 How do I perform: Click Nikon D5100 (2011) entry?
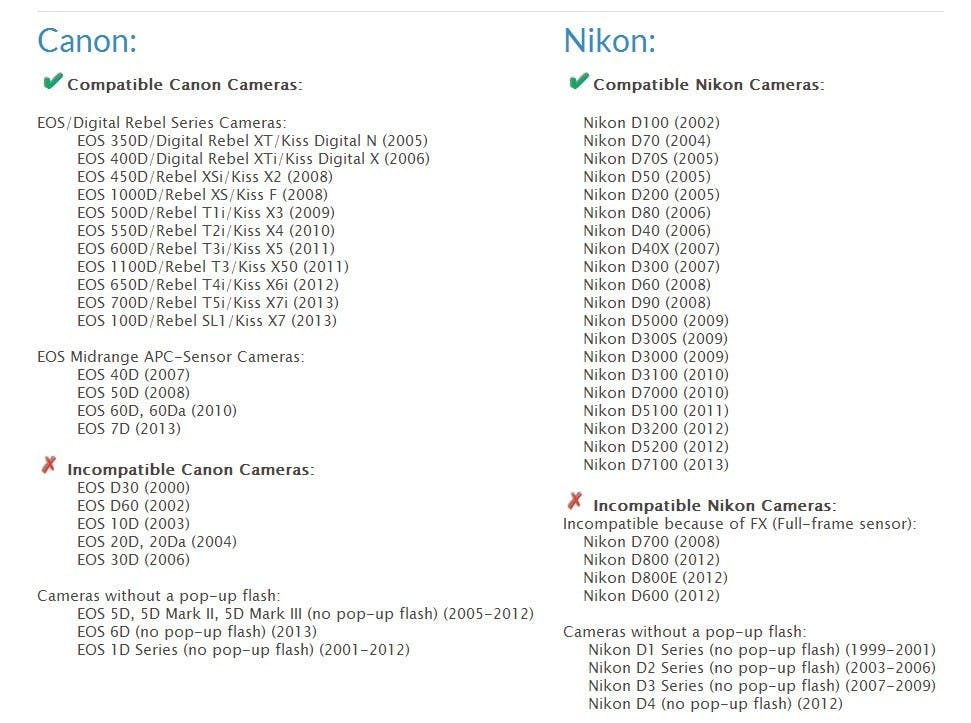pos(656,410)
